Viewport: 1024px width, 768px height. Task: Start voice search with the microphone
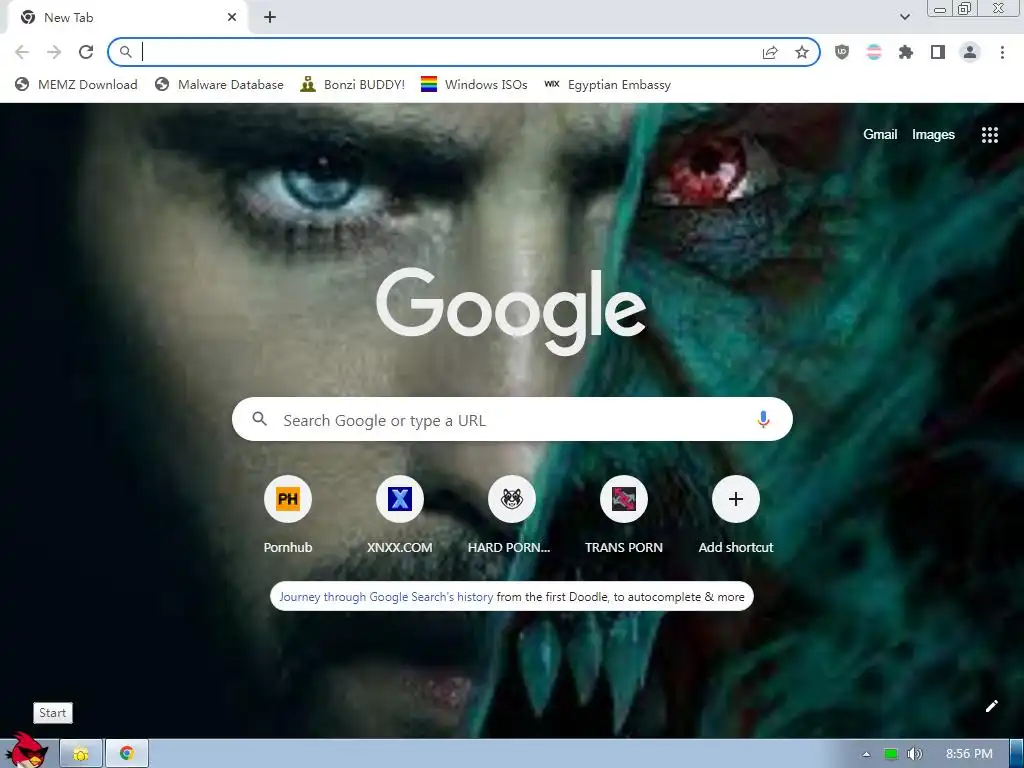(763, 419)
